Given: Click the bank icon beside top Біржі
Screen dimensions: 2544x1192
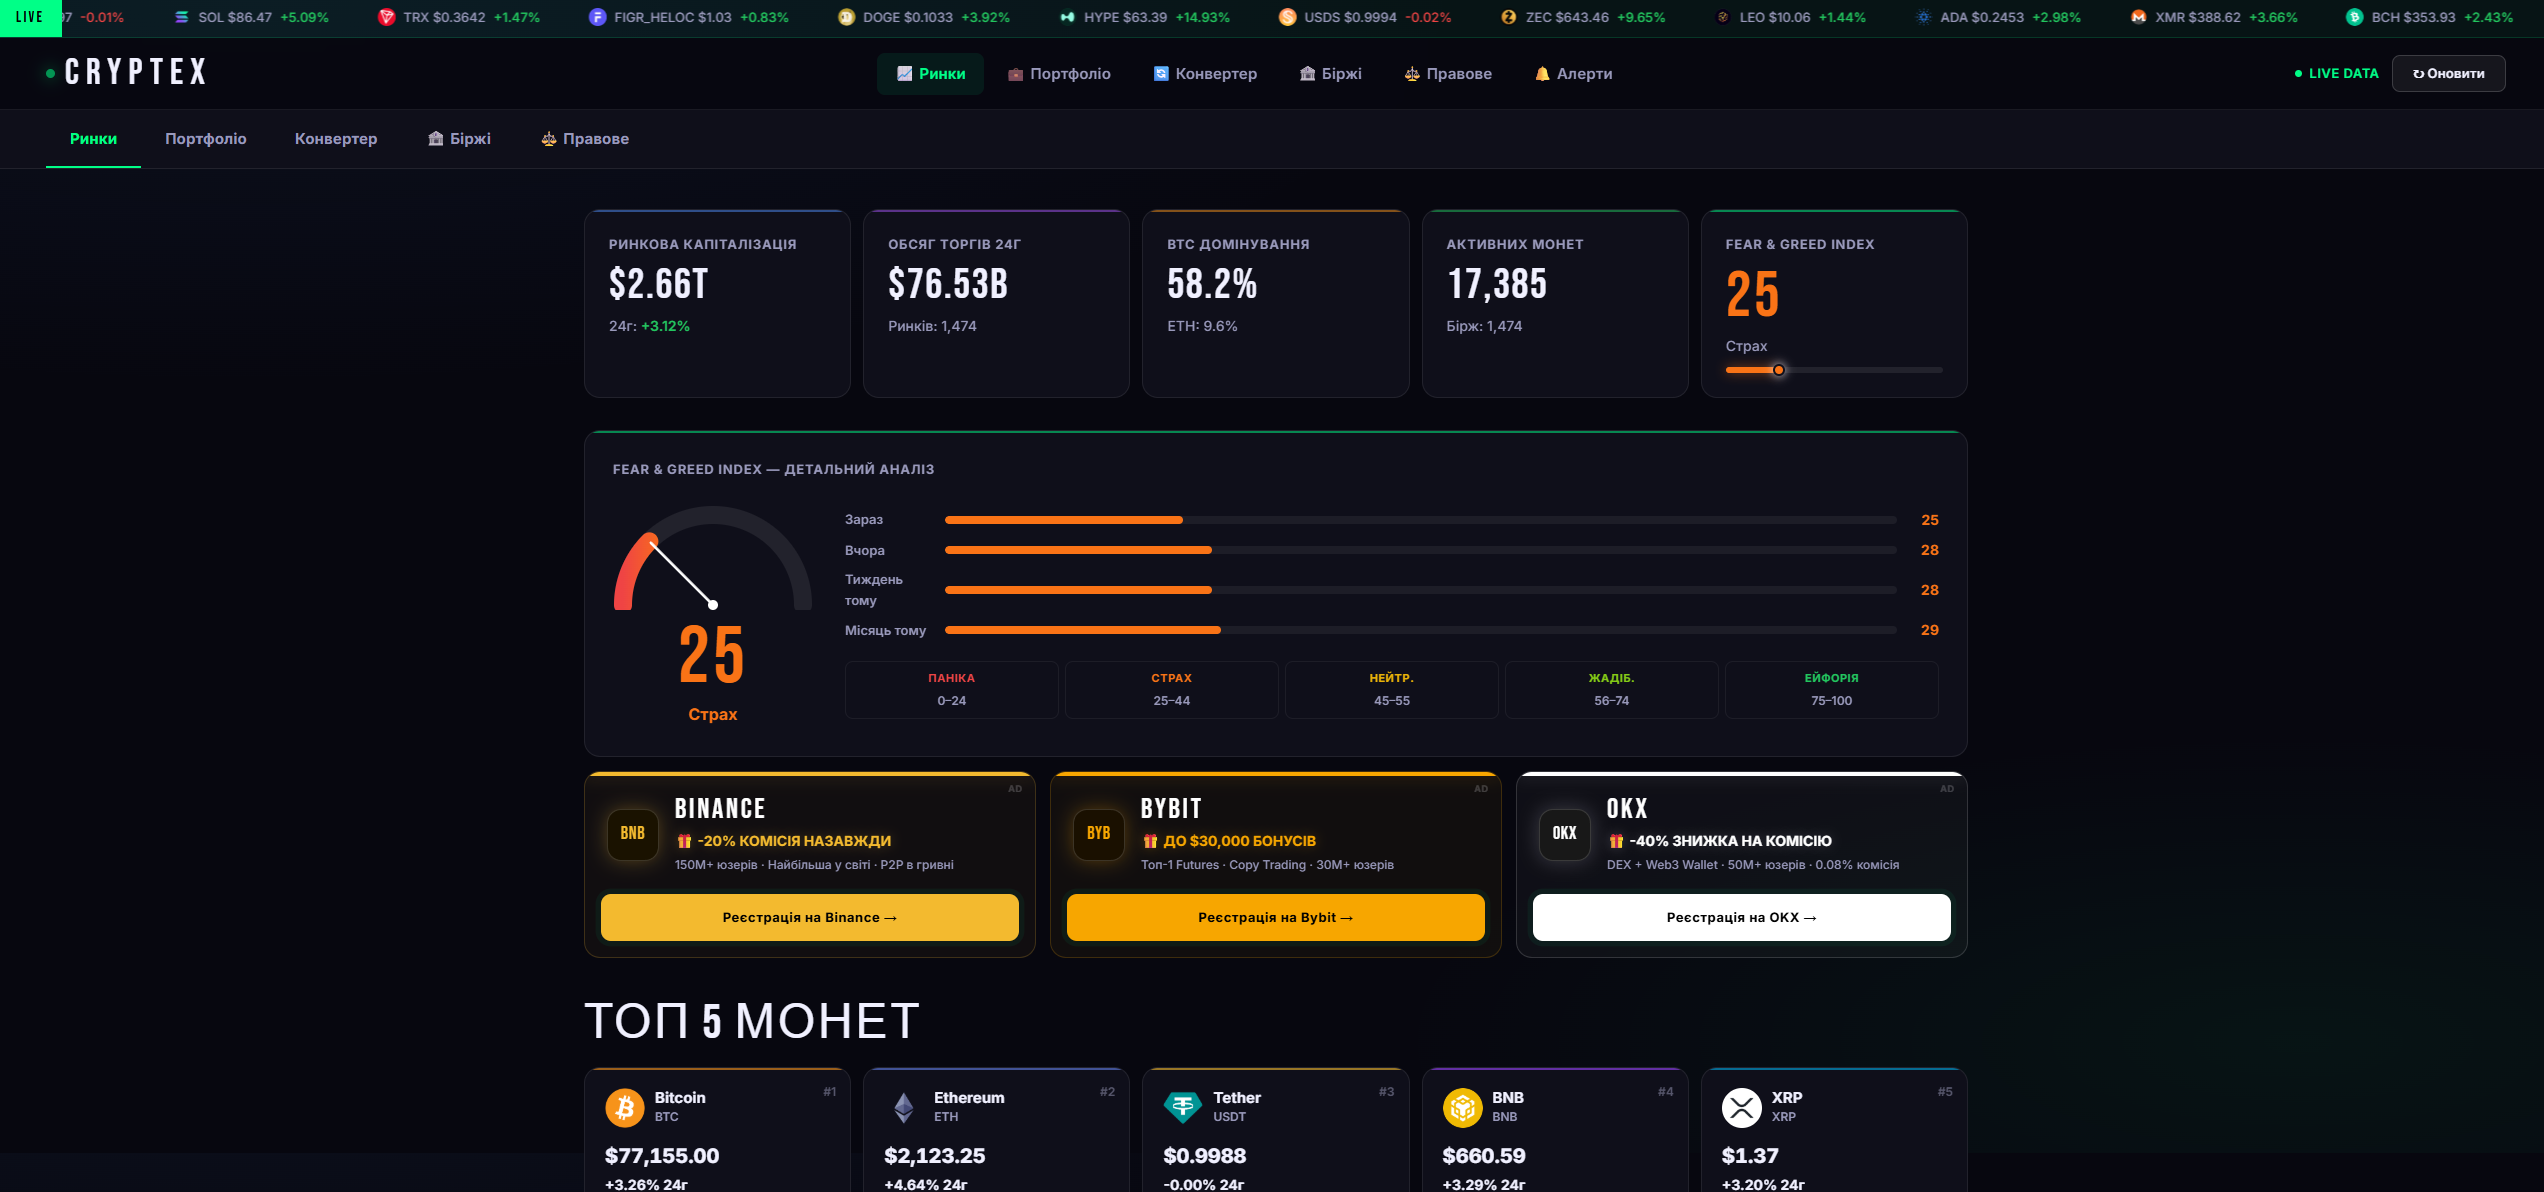Looking at the screenshot, I should 1307,74.
